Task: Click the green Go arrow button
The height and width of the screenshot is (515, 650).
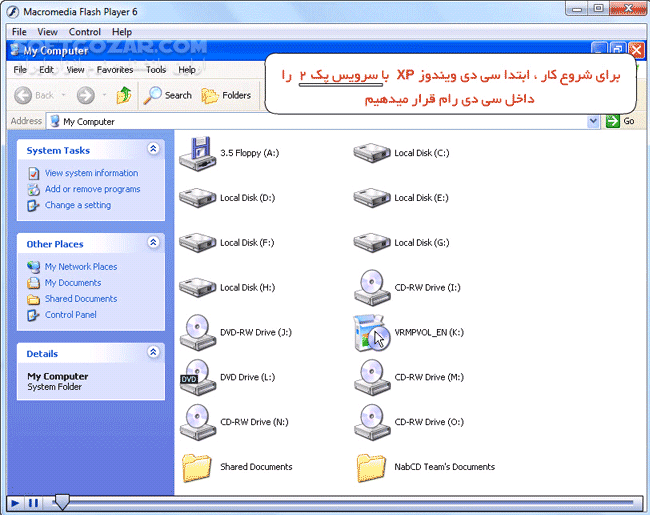Action: click(612, 121)
